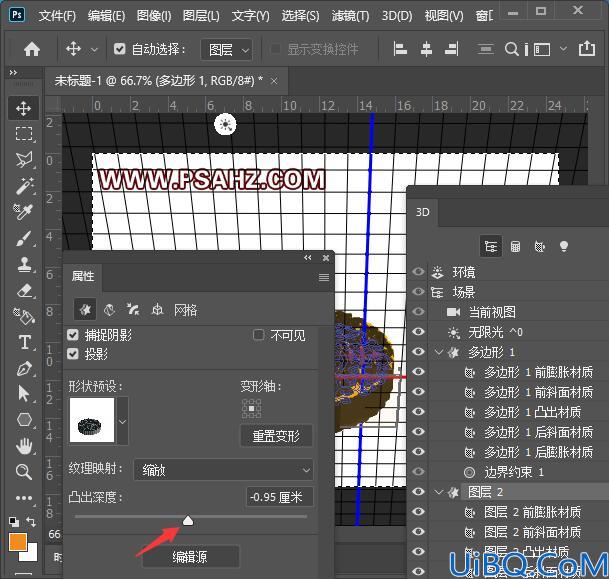Select the Eraser tool

[24, 290]
